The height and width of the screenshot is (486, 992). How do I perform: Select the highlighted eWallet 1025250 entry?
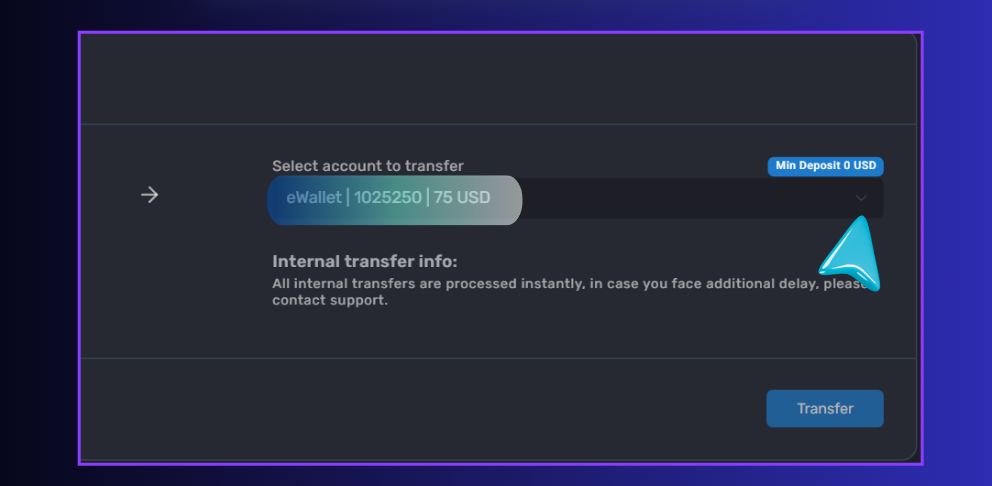point(395,200)
